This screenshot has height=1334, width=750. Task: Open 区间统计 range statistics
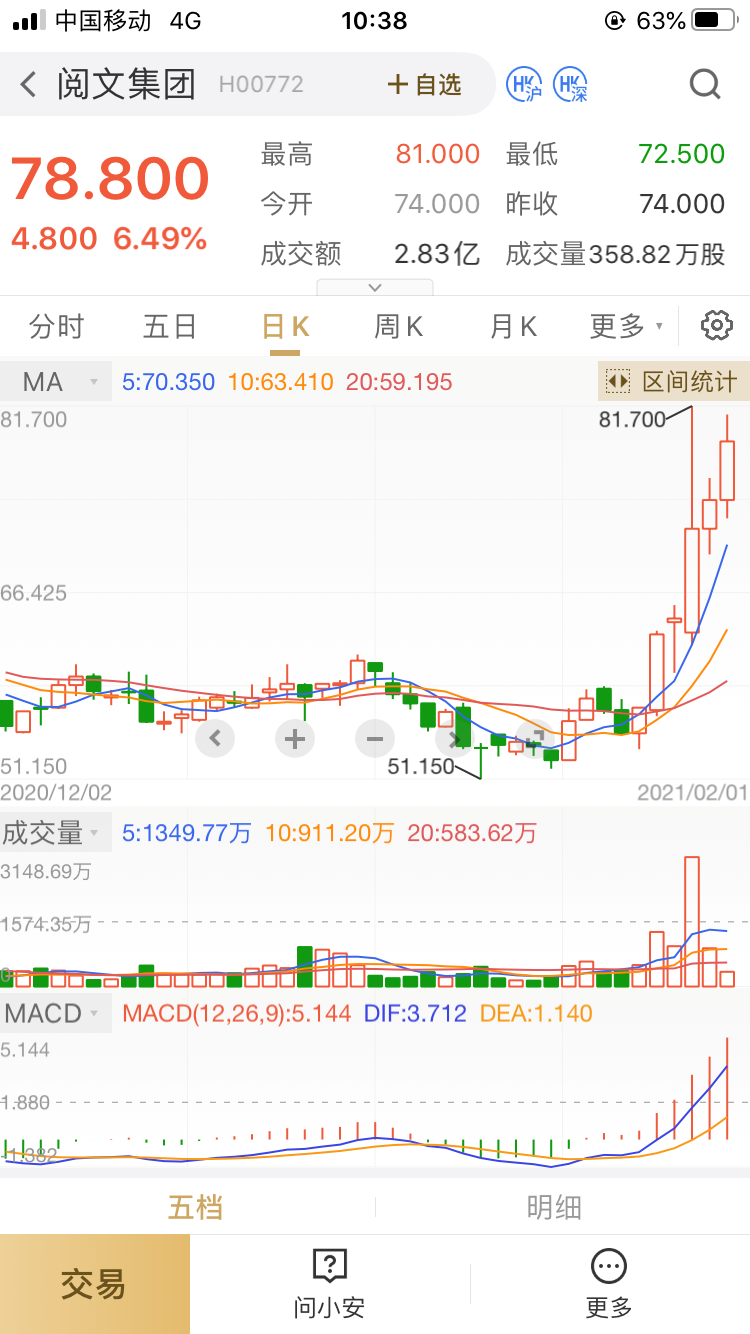(674, 382)
